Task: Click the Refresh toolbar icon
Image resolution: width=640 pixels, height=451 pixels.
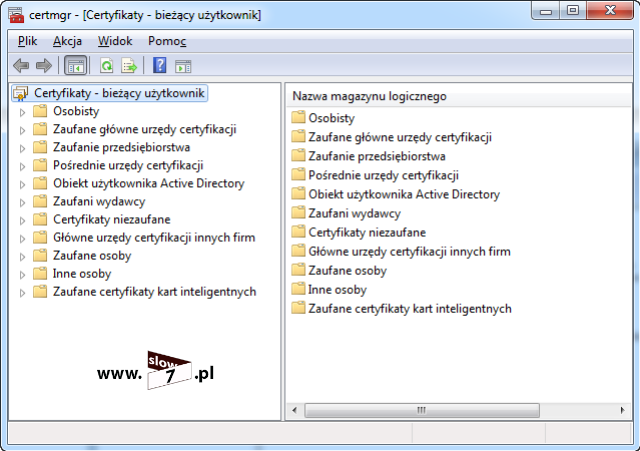Action: click(x=107, y=65)
